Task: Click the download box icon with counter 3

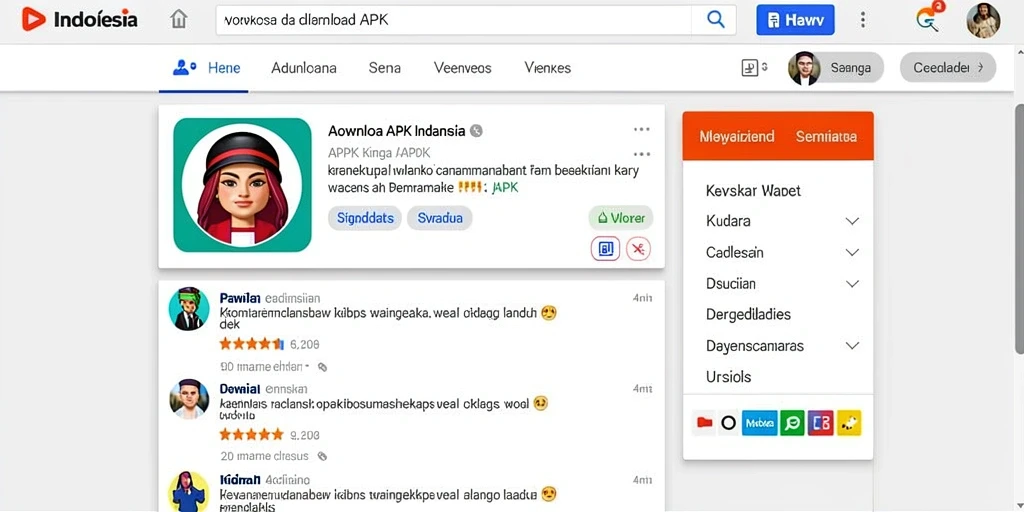Action: tap(754, 67)
